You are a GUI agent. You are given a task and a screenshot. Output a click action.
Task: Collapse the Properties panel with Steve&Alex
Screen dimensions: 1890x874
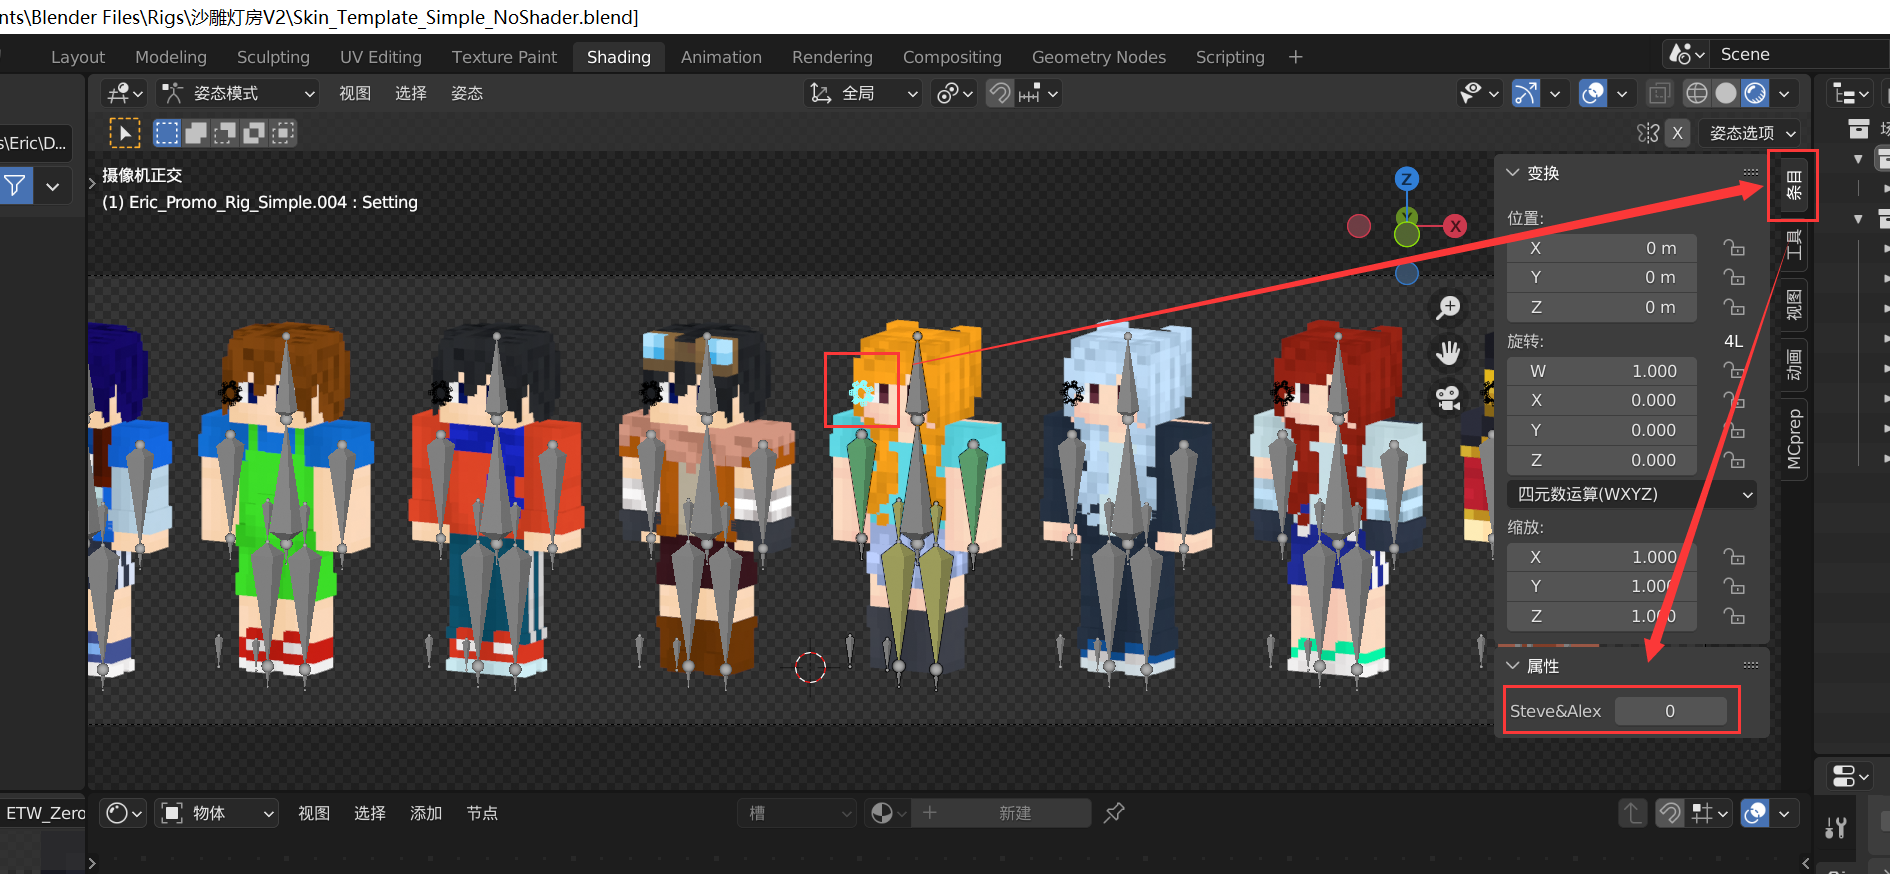click(x=1513, y=666)
